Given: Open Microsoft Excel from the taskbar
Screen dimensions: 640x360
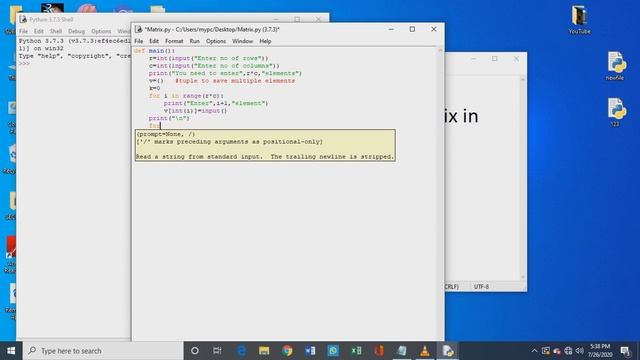Looking at the screenshot, I should tap(356, 351).
